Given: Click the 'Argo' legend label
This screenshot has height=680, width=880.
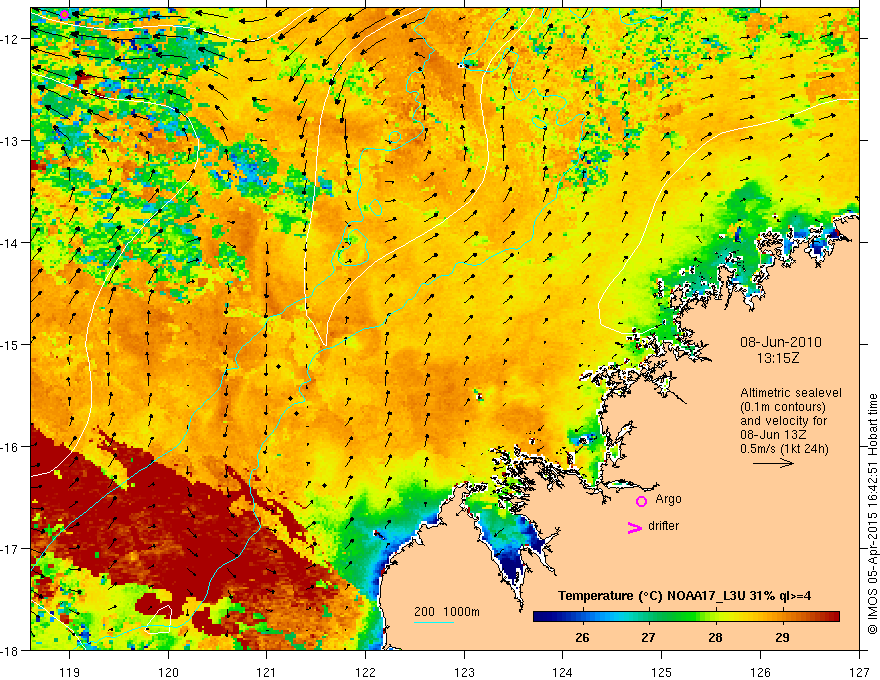Looking at the screenshot, I should tap(668, 499).
